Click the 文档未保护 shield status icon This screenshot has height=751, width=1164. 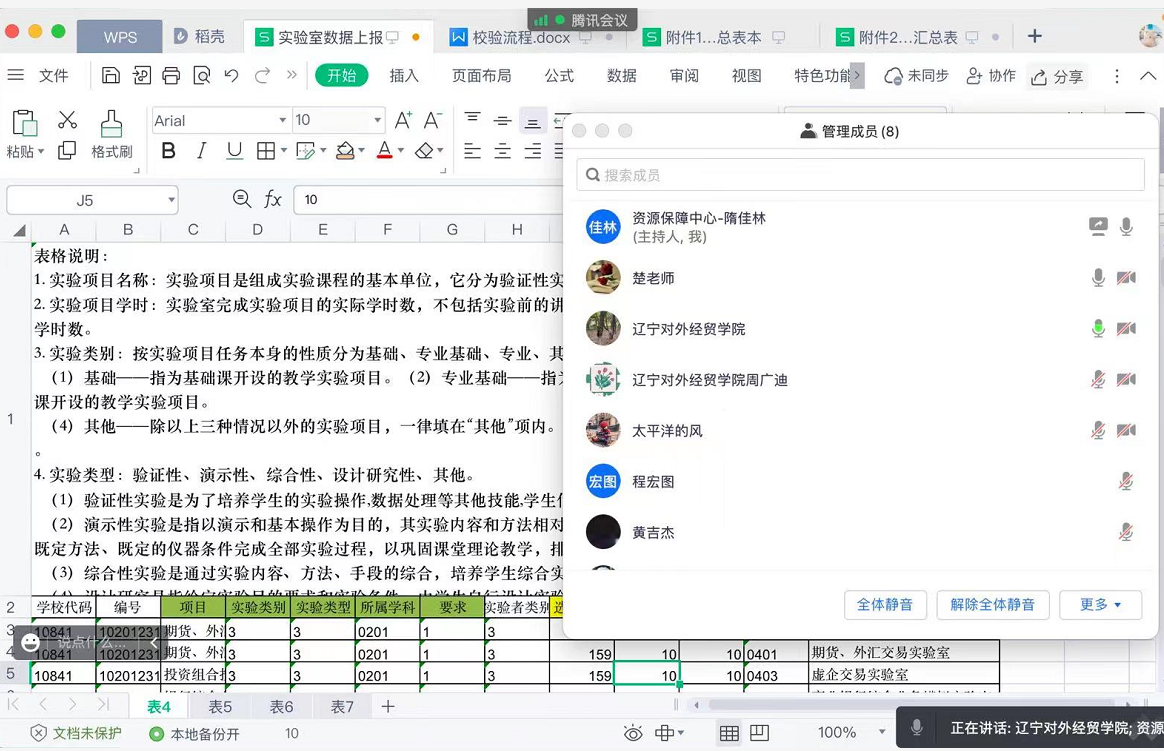[x=39, y=733]
